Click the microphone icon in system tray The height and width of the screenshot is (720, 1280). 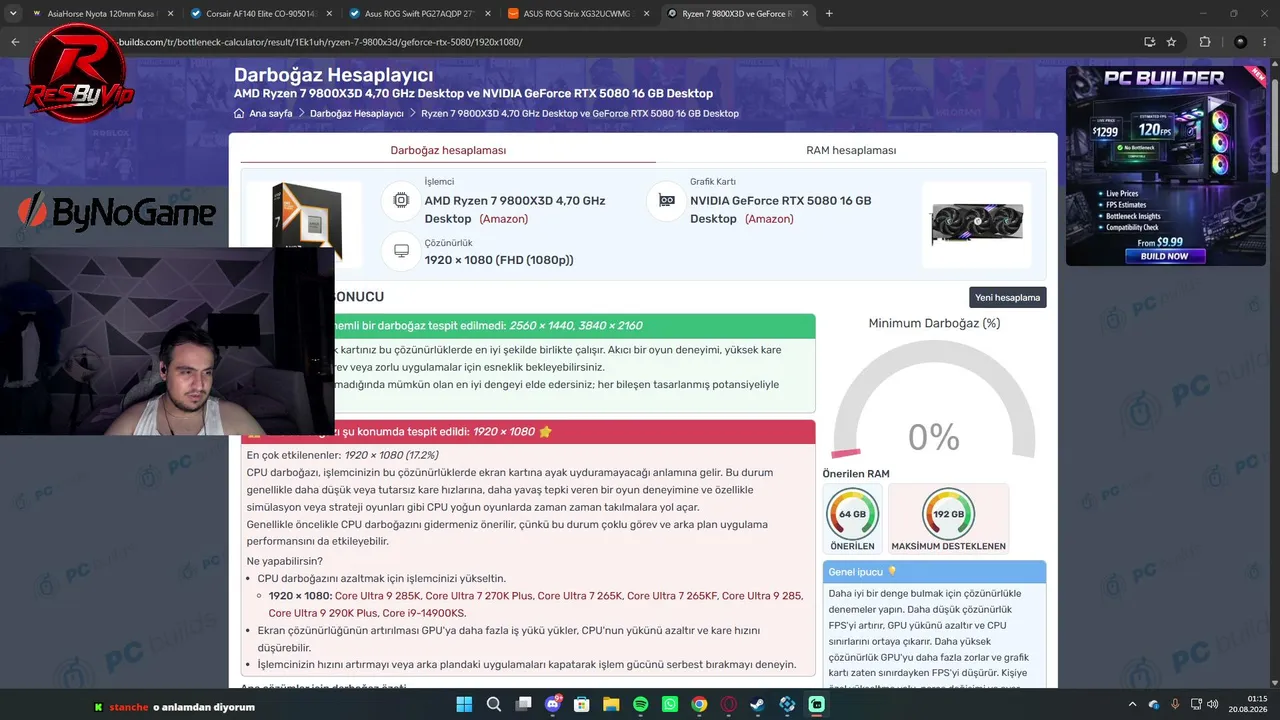pos(1175,705)
